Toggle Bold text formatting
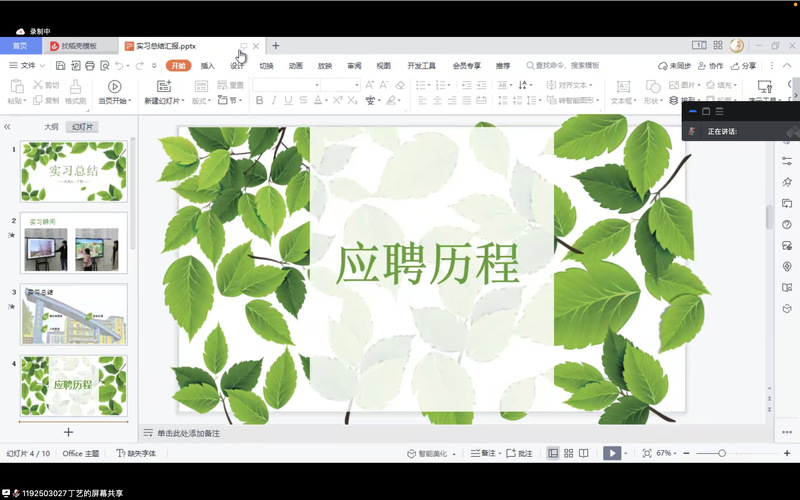 pyautogui.click(x=260, y=101)
